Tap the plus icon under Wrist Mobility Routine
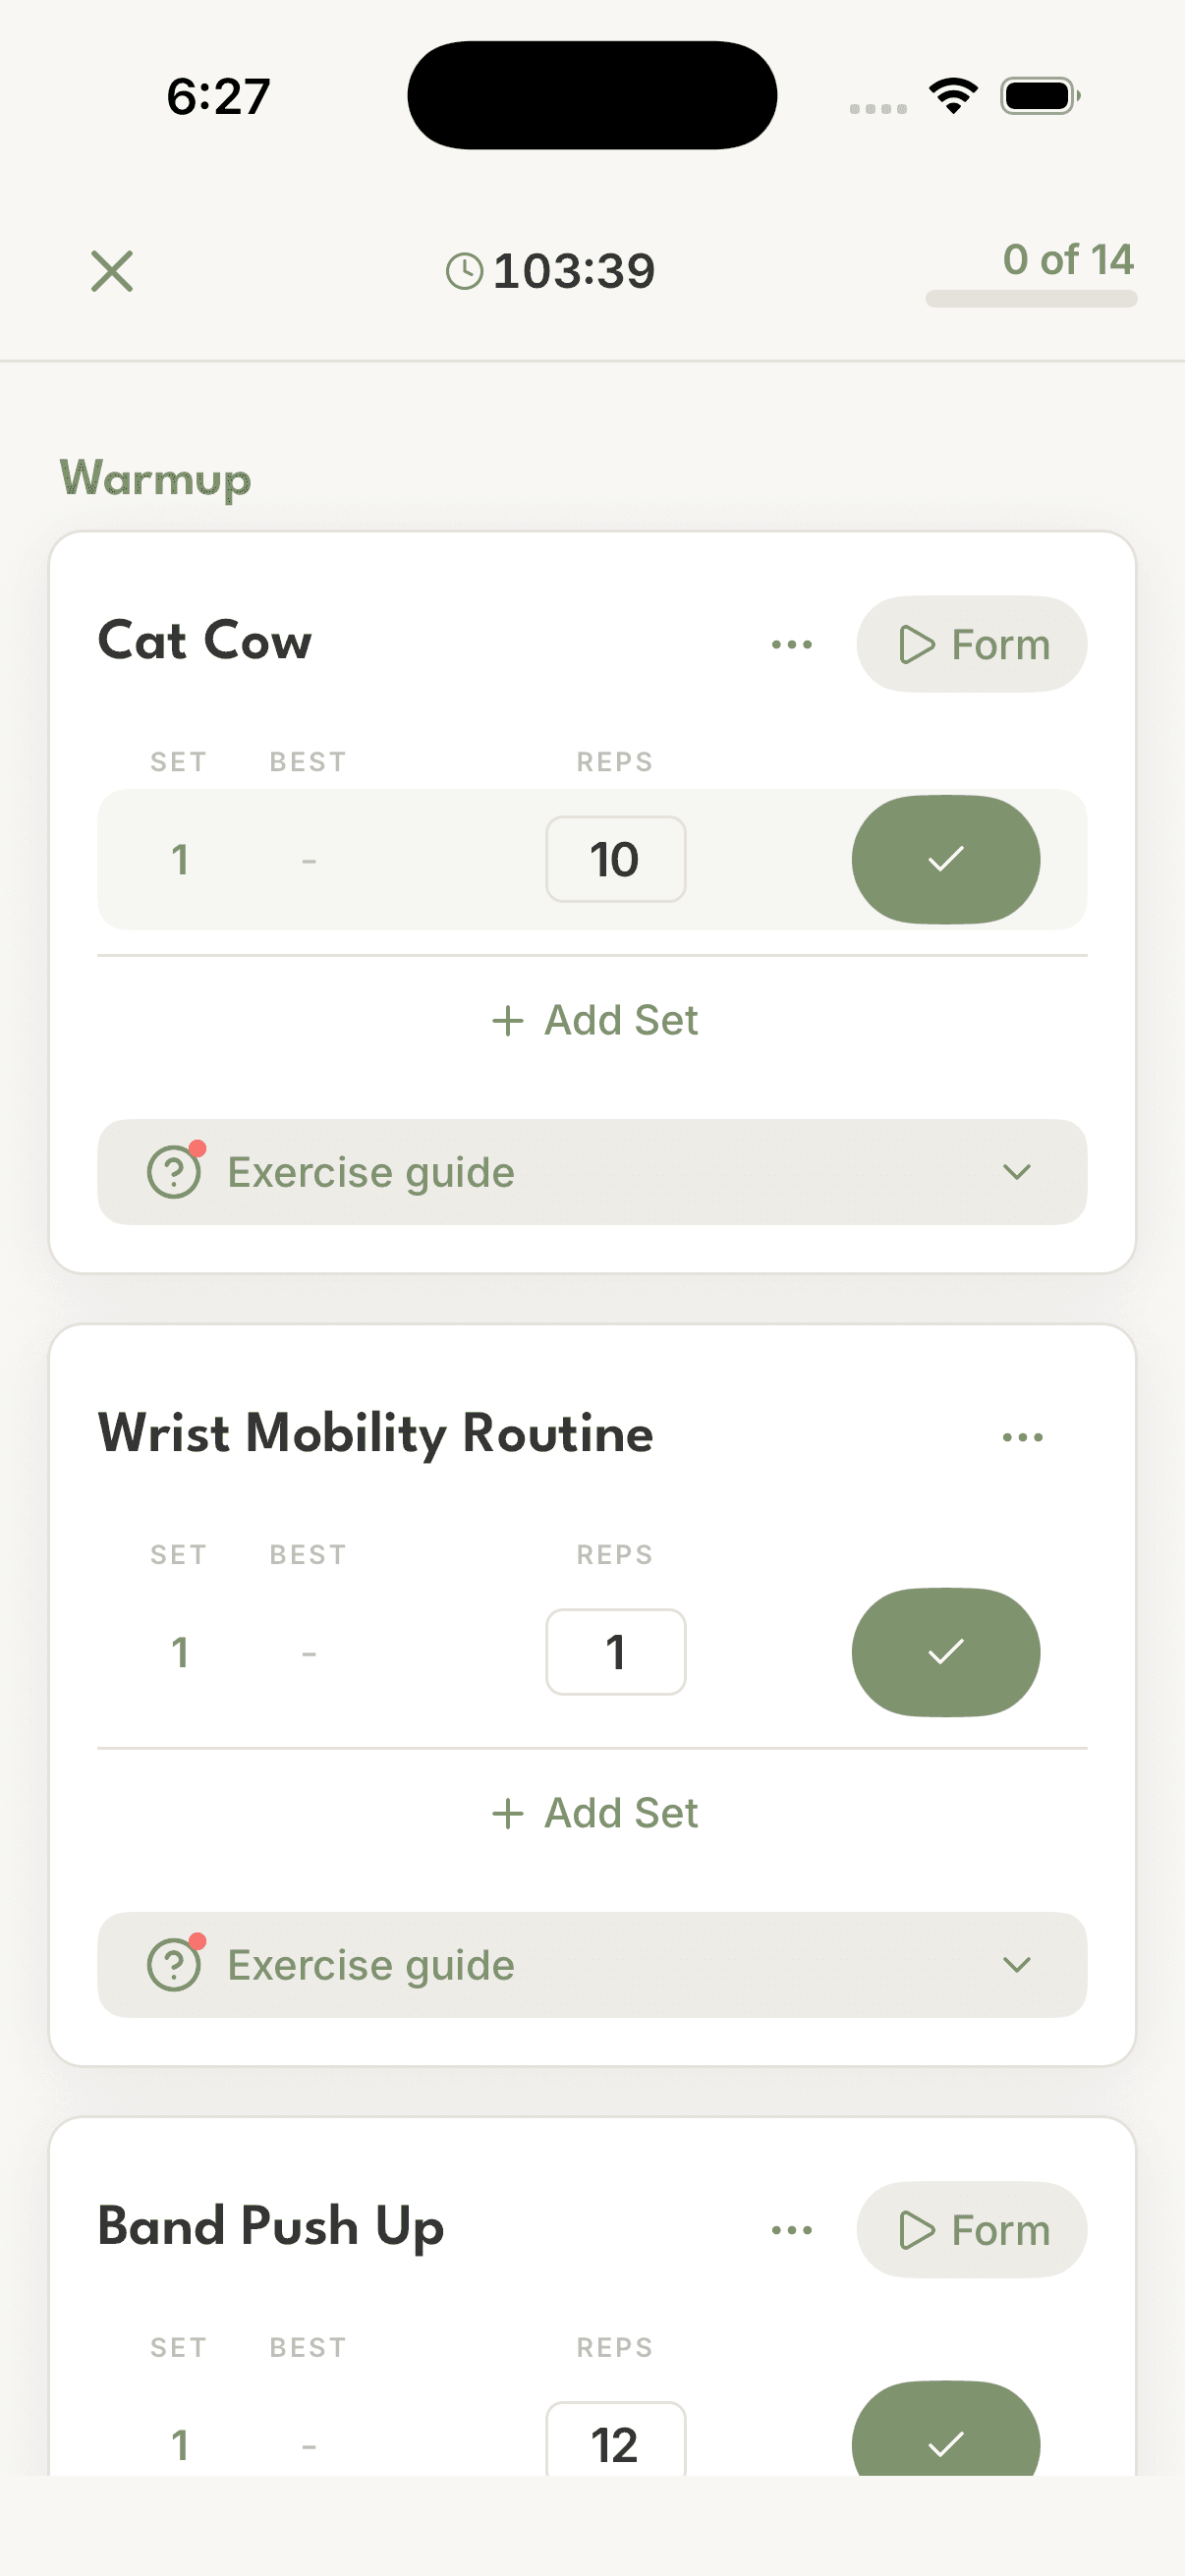The width and height of the screenshot is (1185, 2576). click(507, 1812)
